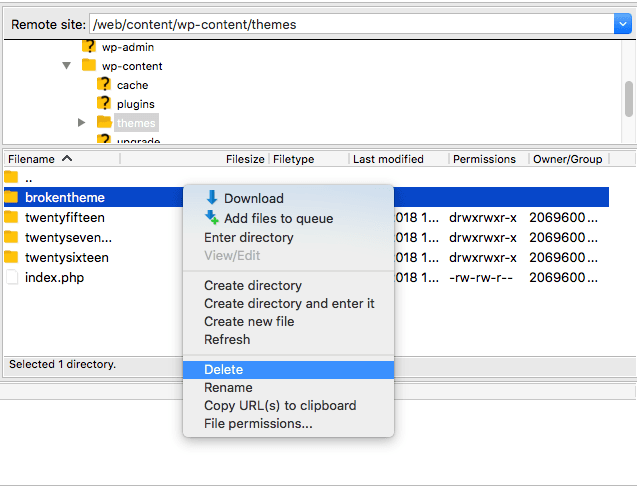
Task: Click the parent directory folder icon
Action: (11, 177)
